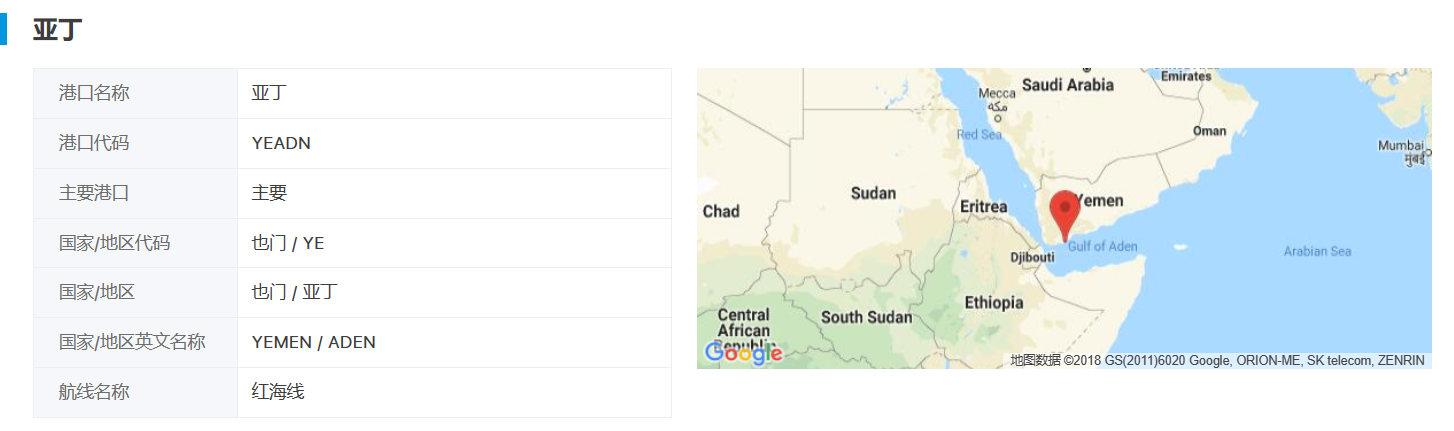Click the 红海线 route name value
Viewport: 1454px width, 431px height.
278,392
